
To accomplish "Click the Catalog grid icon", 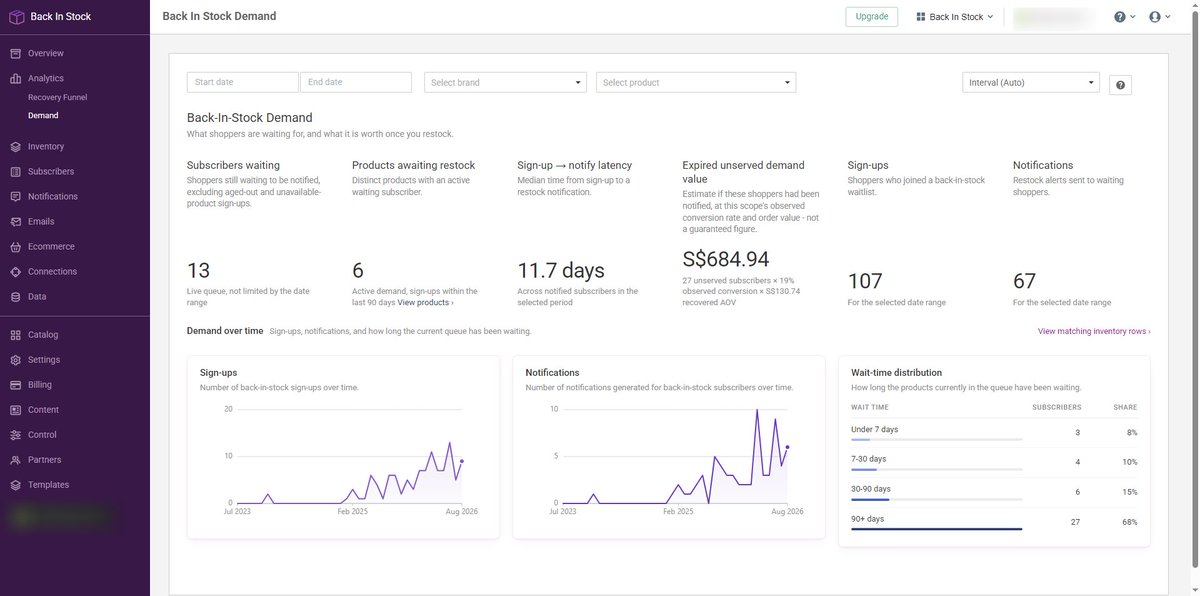I will pos(16,335).
